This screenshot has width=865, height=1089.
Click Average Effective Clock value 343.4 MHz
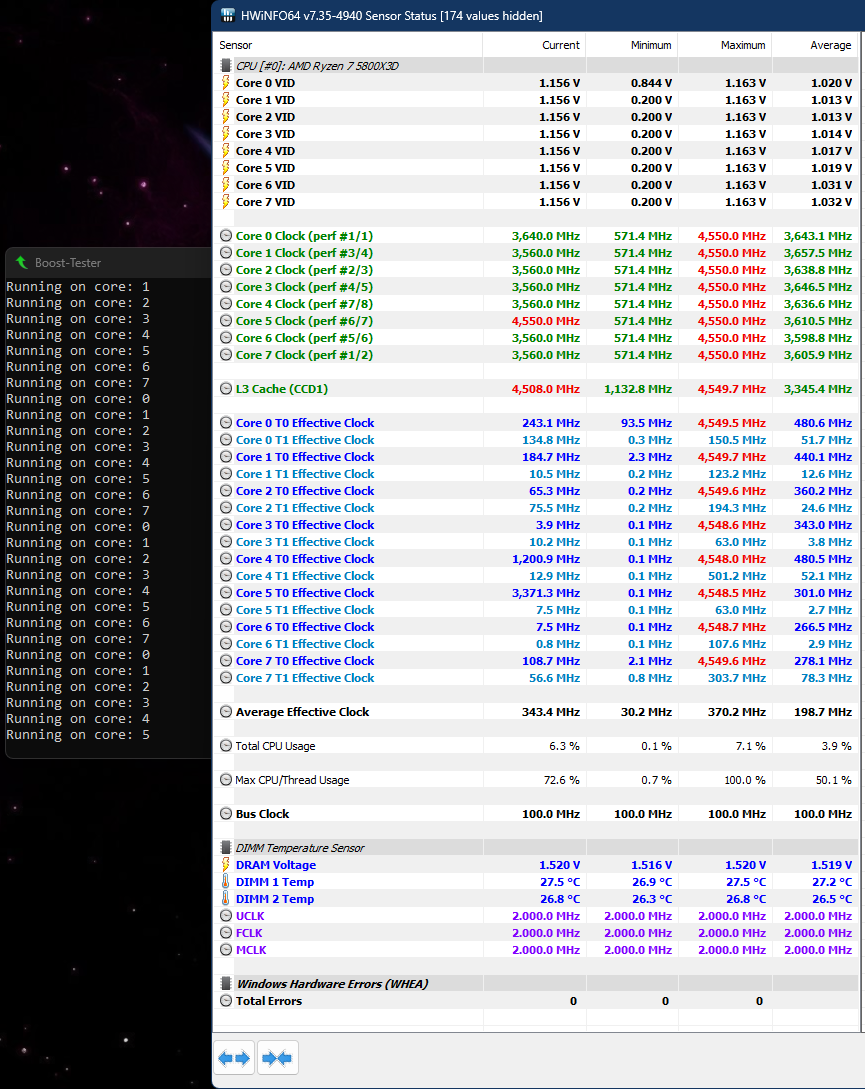click(550, 712)
